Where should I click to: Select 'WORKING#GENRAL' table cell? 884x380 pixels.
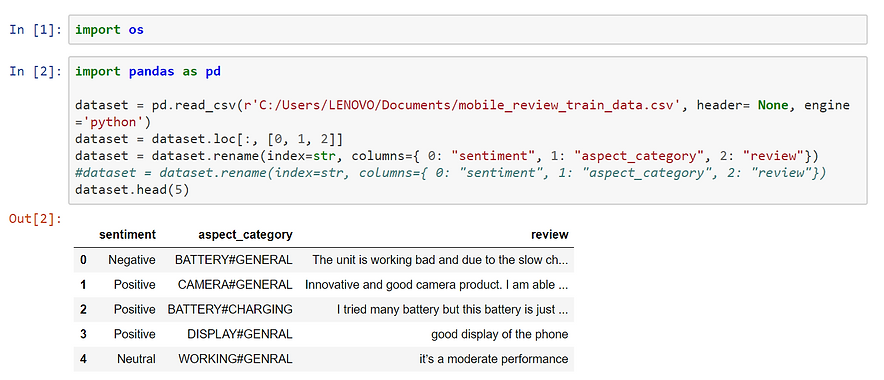[236, 359]
